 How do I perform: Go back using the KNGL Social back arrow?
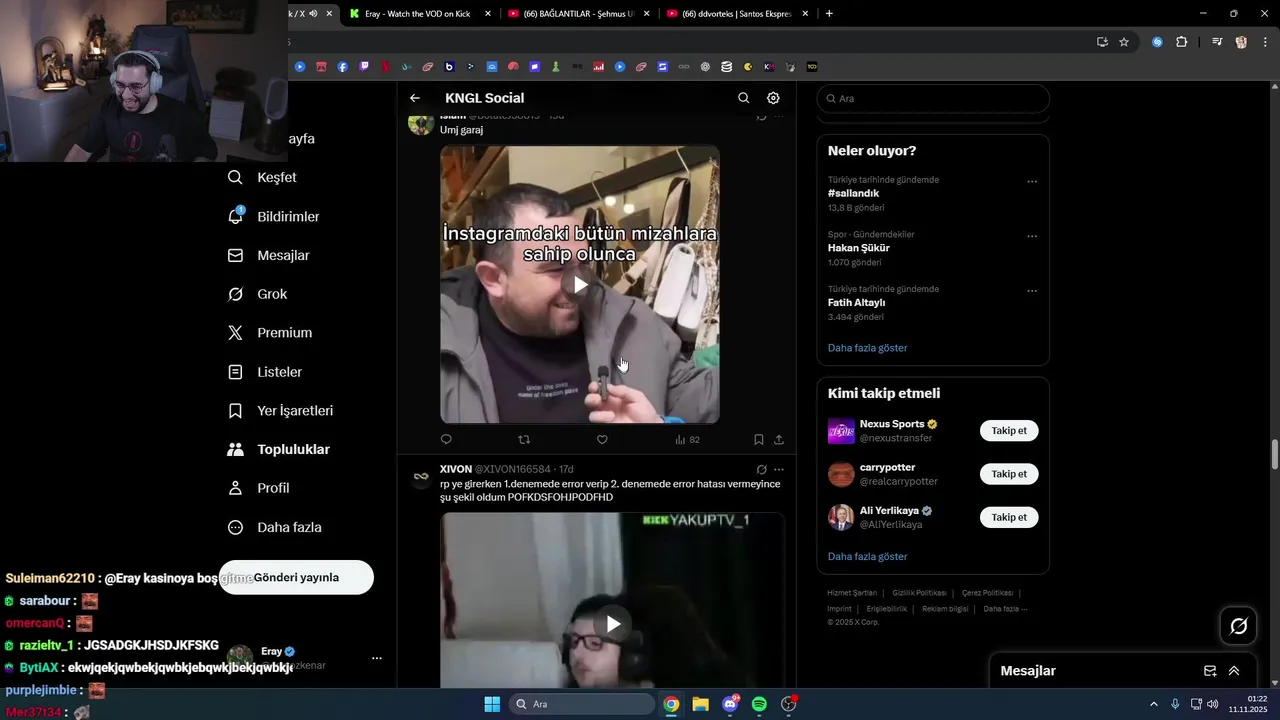point(415,98)
